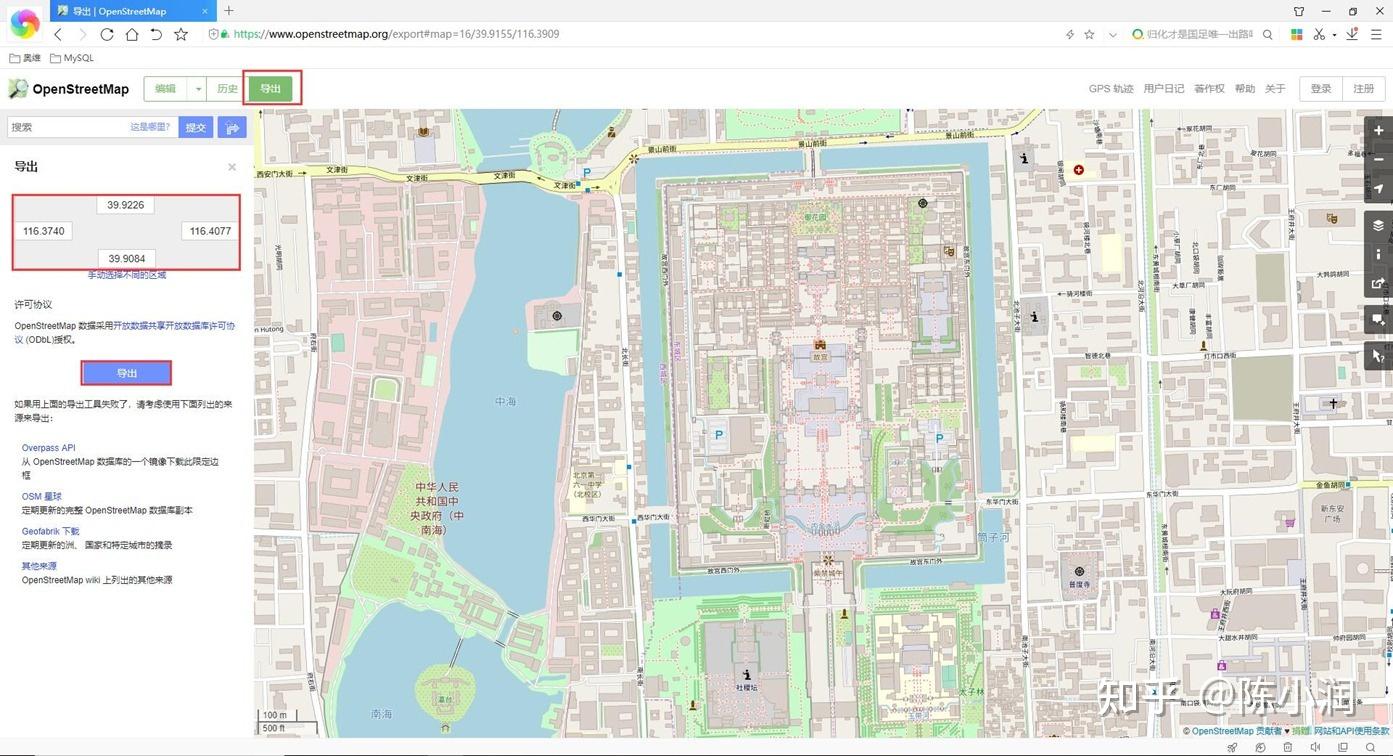View map info with the i icon

tap(1378, 255)
